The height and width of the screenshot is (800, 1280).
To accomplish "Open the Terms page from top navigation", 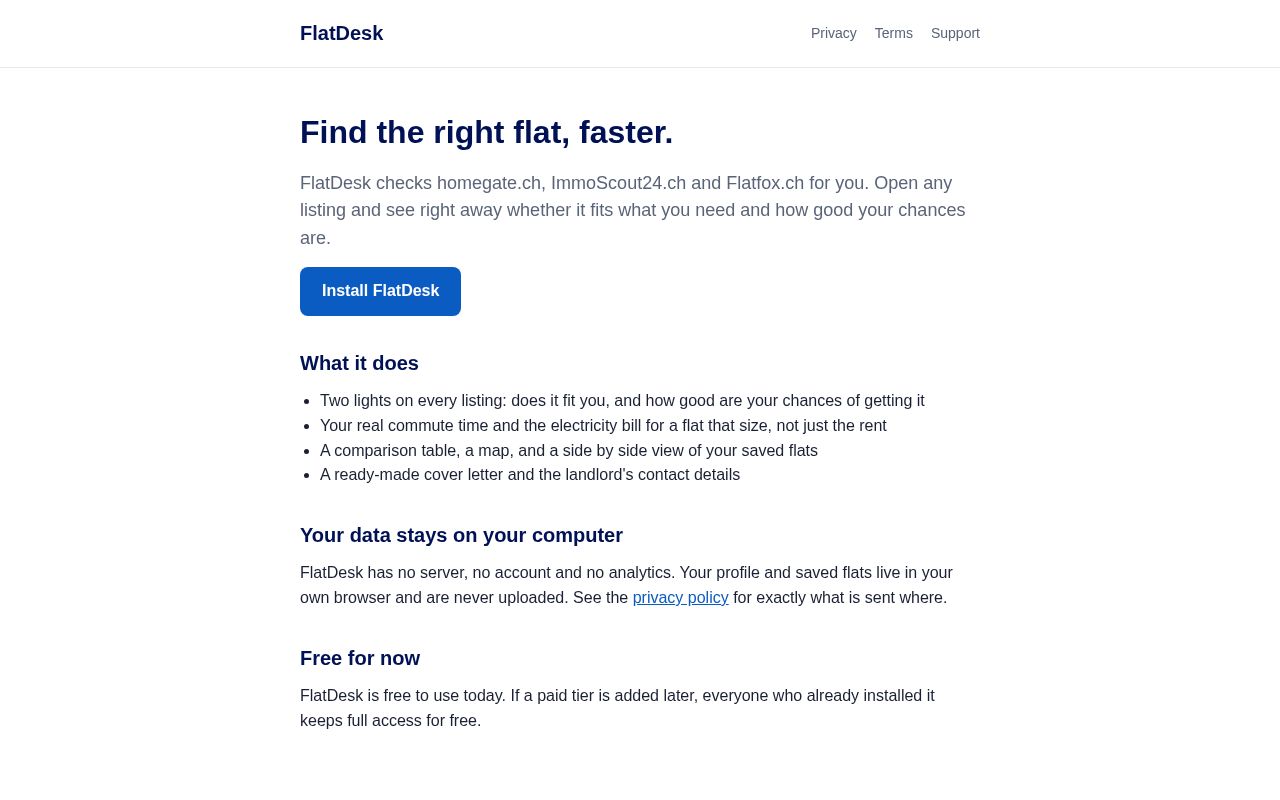I will click(x=893, y=33).
